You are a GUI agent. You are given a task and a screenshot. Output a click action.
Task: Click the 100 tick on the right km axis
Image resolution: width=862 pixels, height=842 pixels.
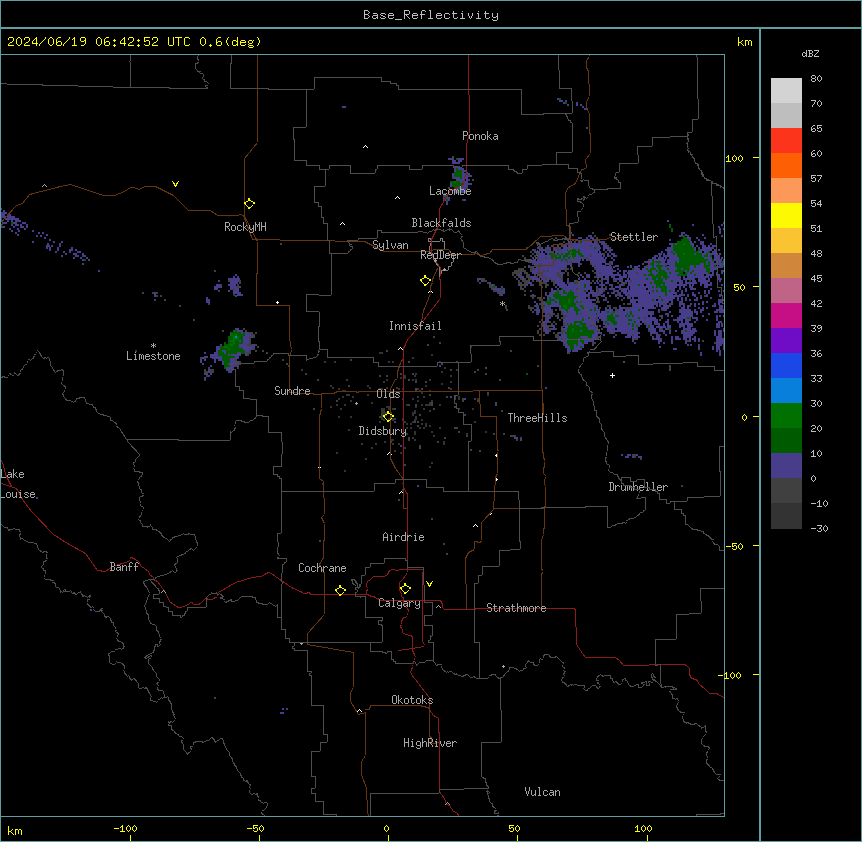[734, 158]
